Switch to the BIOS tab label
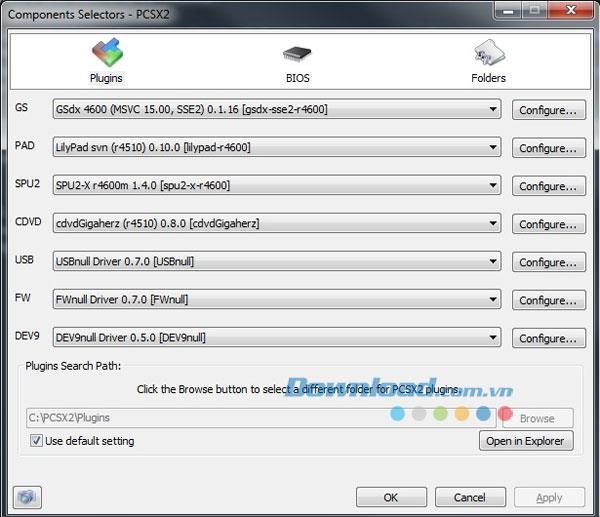This screenshot has height=517, width=600. [x=298, y=78]
